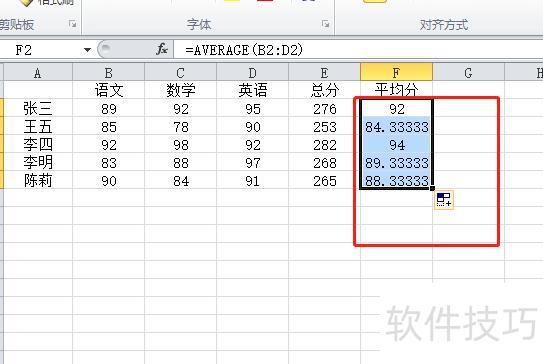Click the cell labeled 语文

(108, 90)
